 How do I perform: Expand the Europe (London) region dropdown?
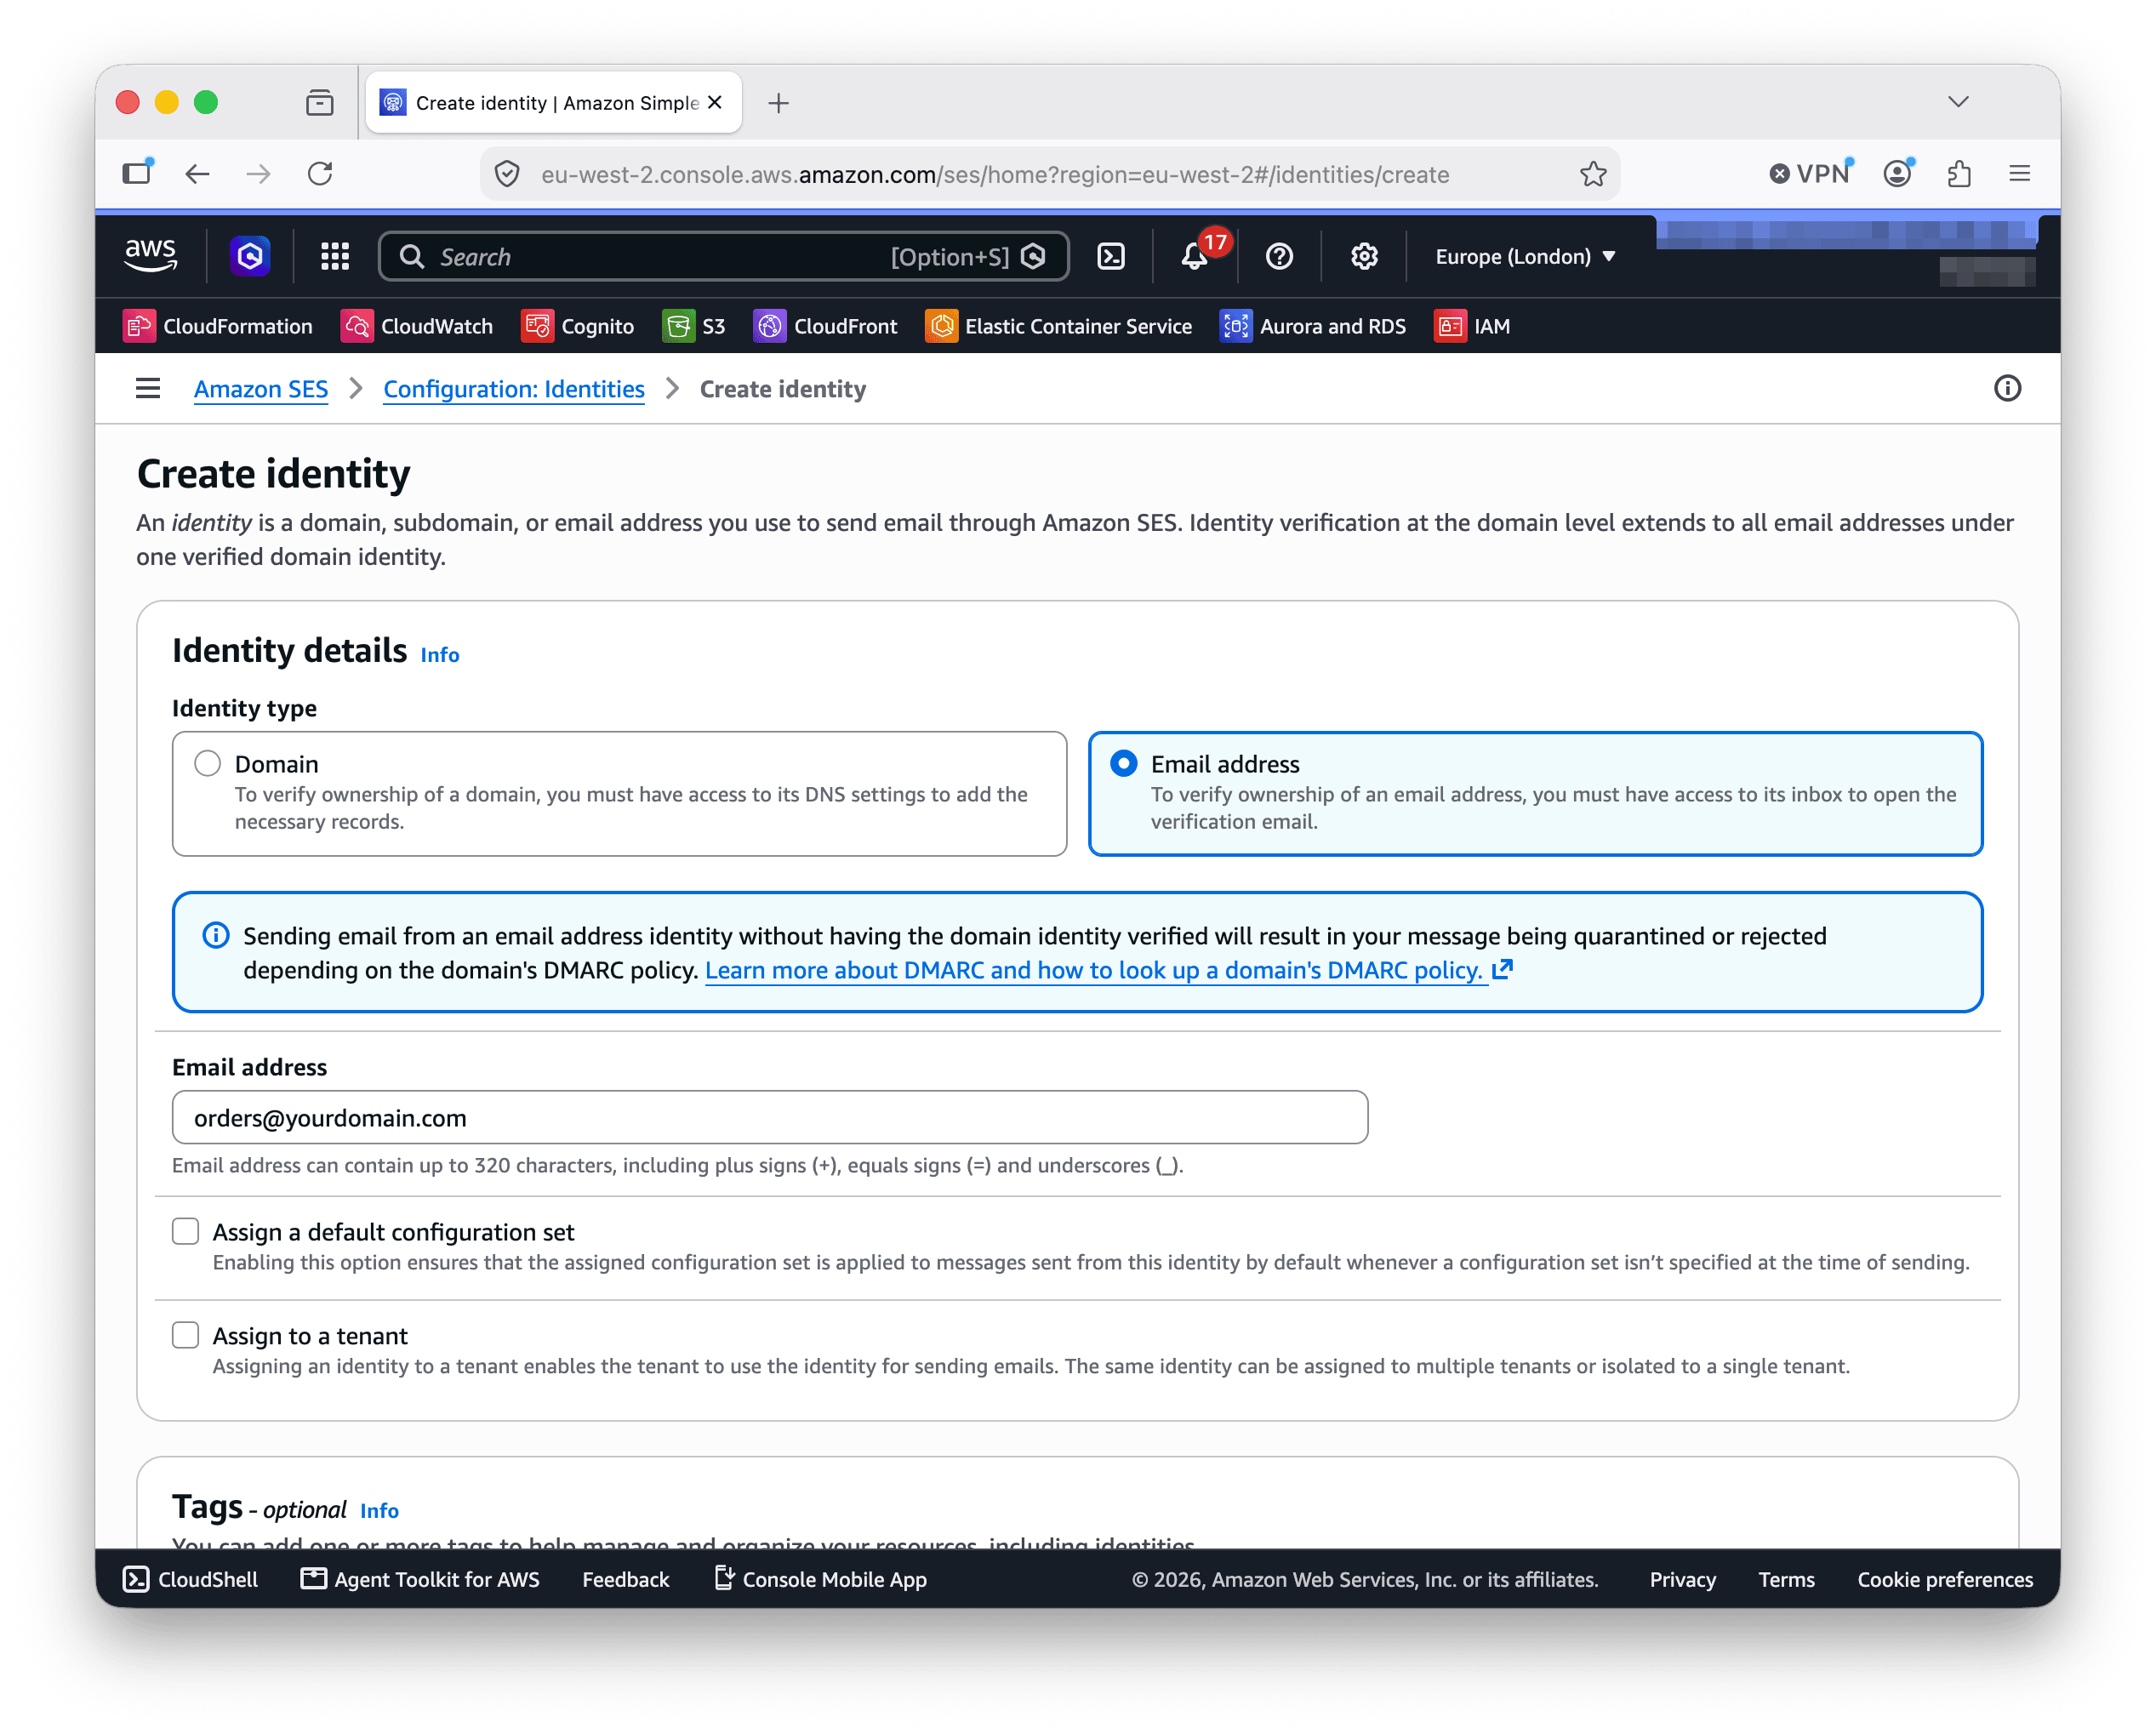click(1525, 256)
